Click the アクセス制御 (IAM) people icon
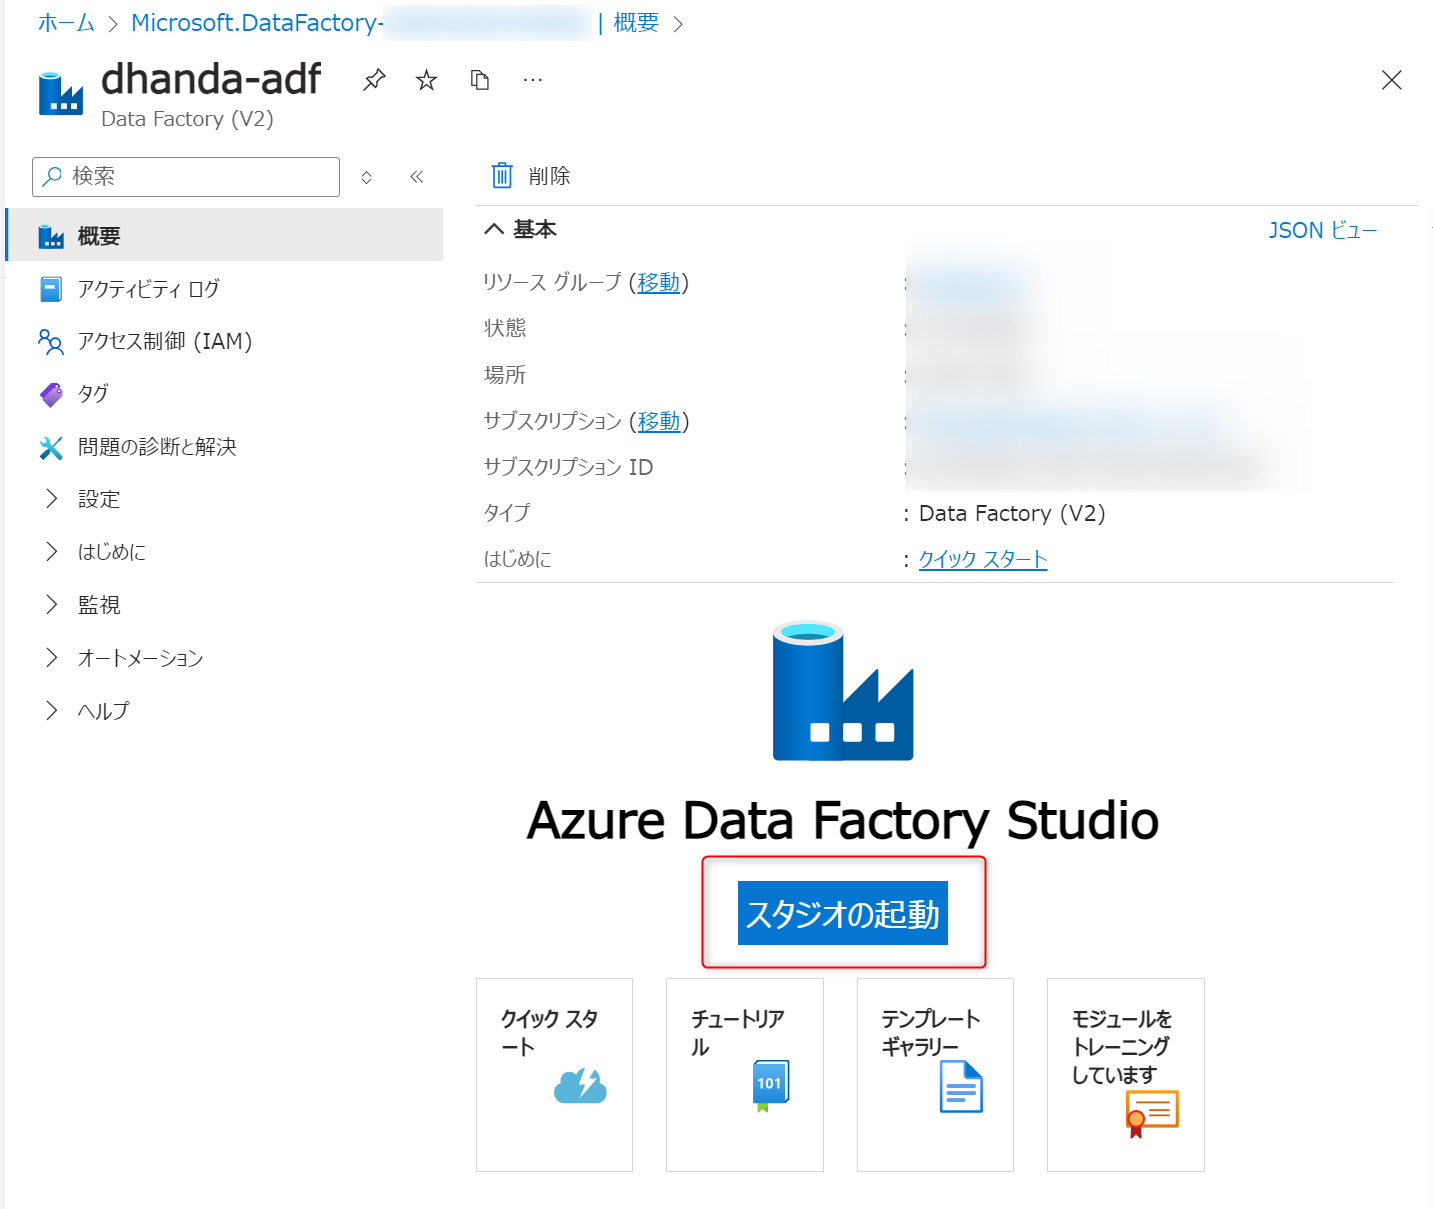This screenshot has width=1433, height=1209. [x=51, y=342]
